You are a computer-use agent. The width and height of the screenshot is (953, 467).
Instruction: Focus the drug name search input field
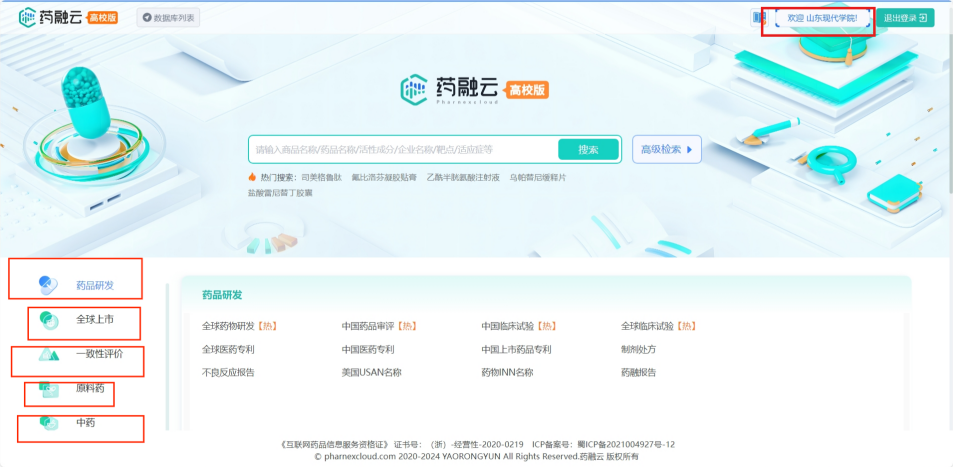click(404, 150)
